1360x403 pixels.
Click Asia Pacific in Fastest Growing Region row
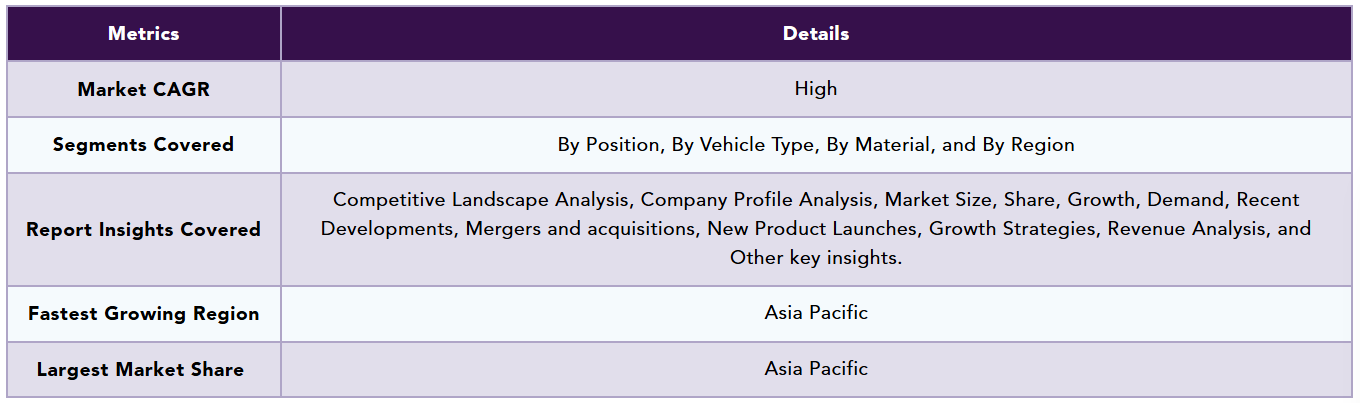[x=816, y=313]
